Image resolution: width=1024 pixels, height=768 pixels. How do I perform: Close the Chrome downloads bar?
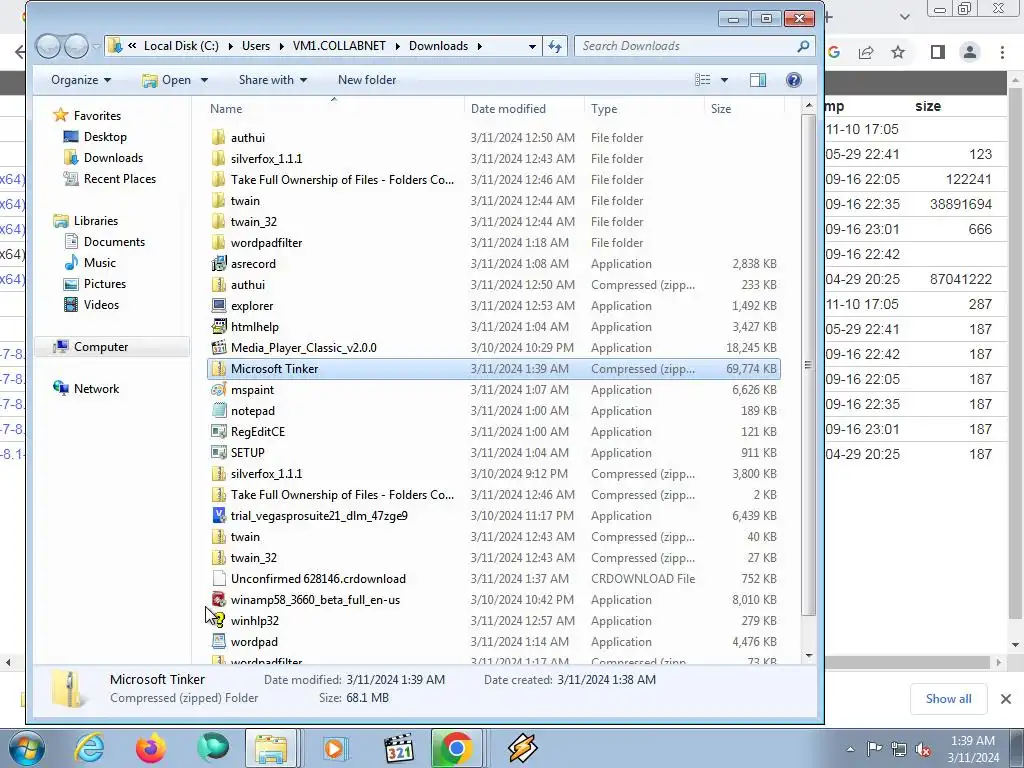click(1006, 699)
